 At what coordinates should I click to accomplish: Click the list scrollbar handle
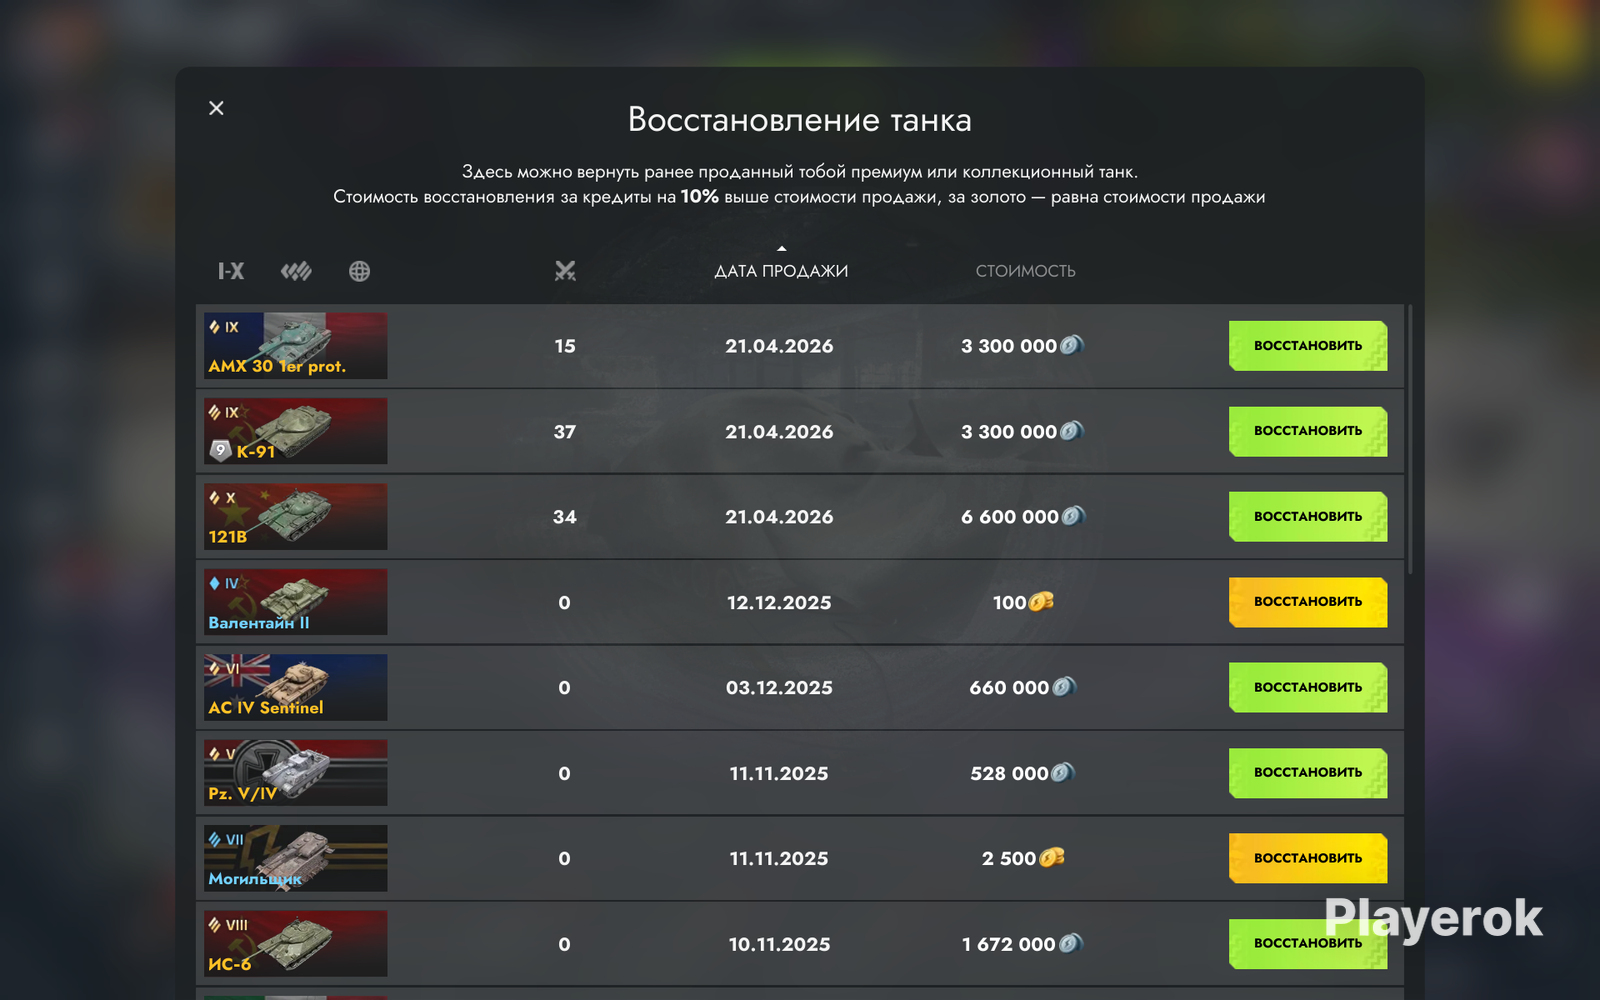click(1410, 440)
